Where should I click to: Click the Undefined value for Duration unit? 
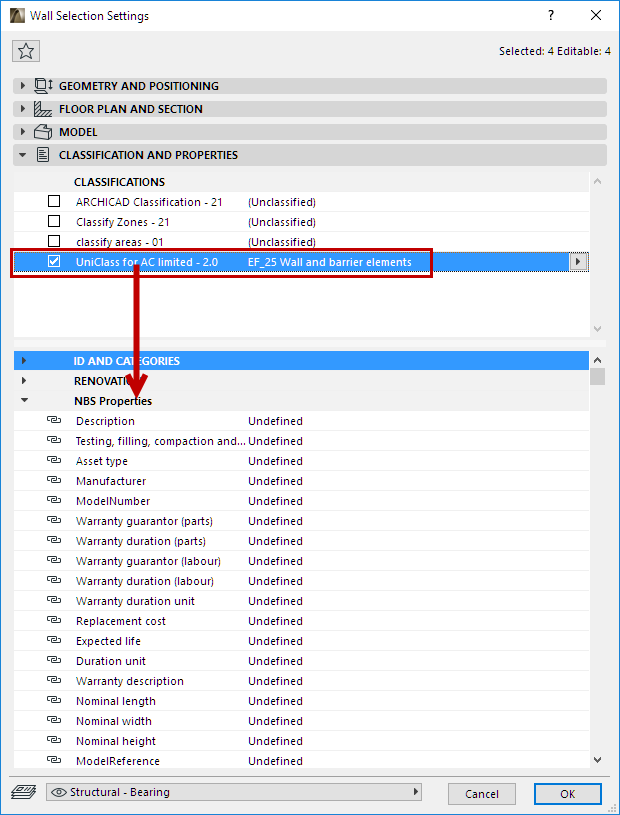[x=275, y=661]
